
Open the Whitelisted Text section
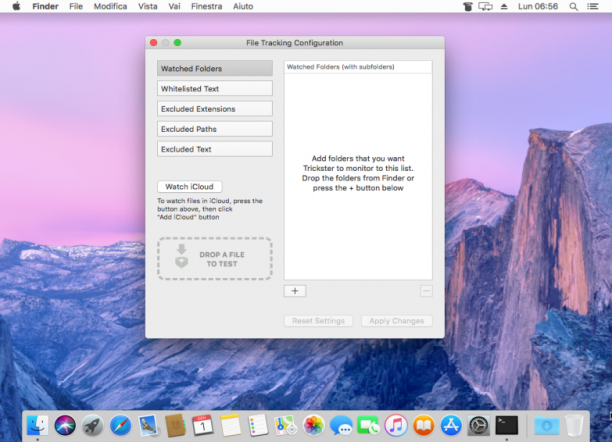(215, 89)
